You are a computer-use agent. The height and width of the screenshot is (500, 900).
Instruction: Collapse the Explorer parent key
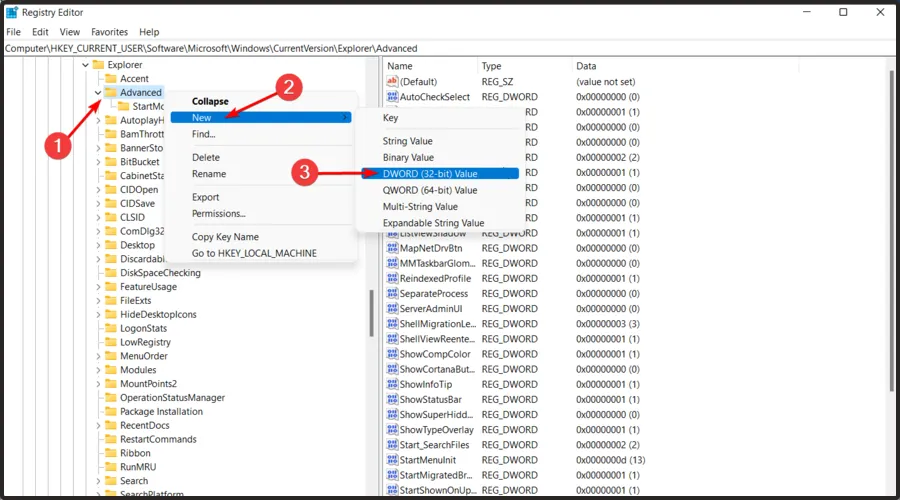[x=84, y=65]
